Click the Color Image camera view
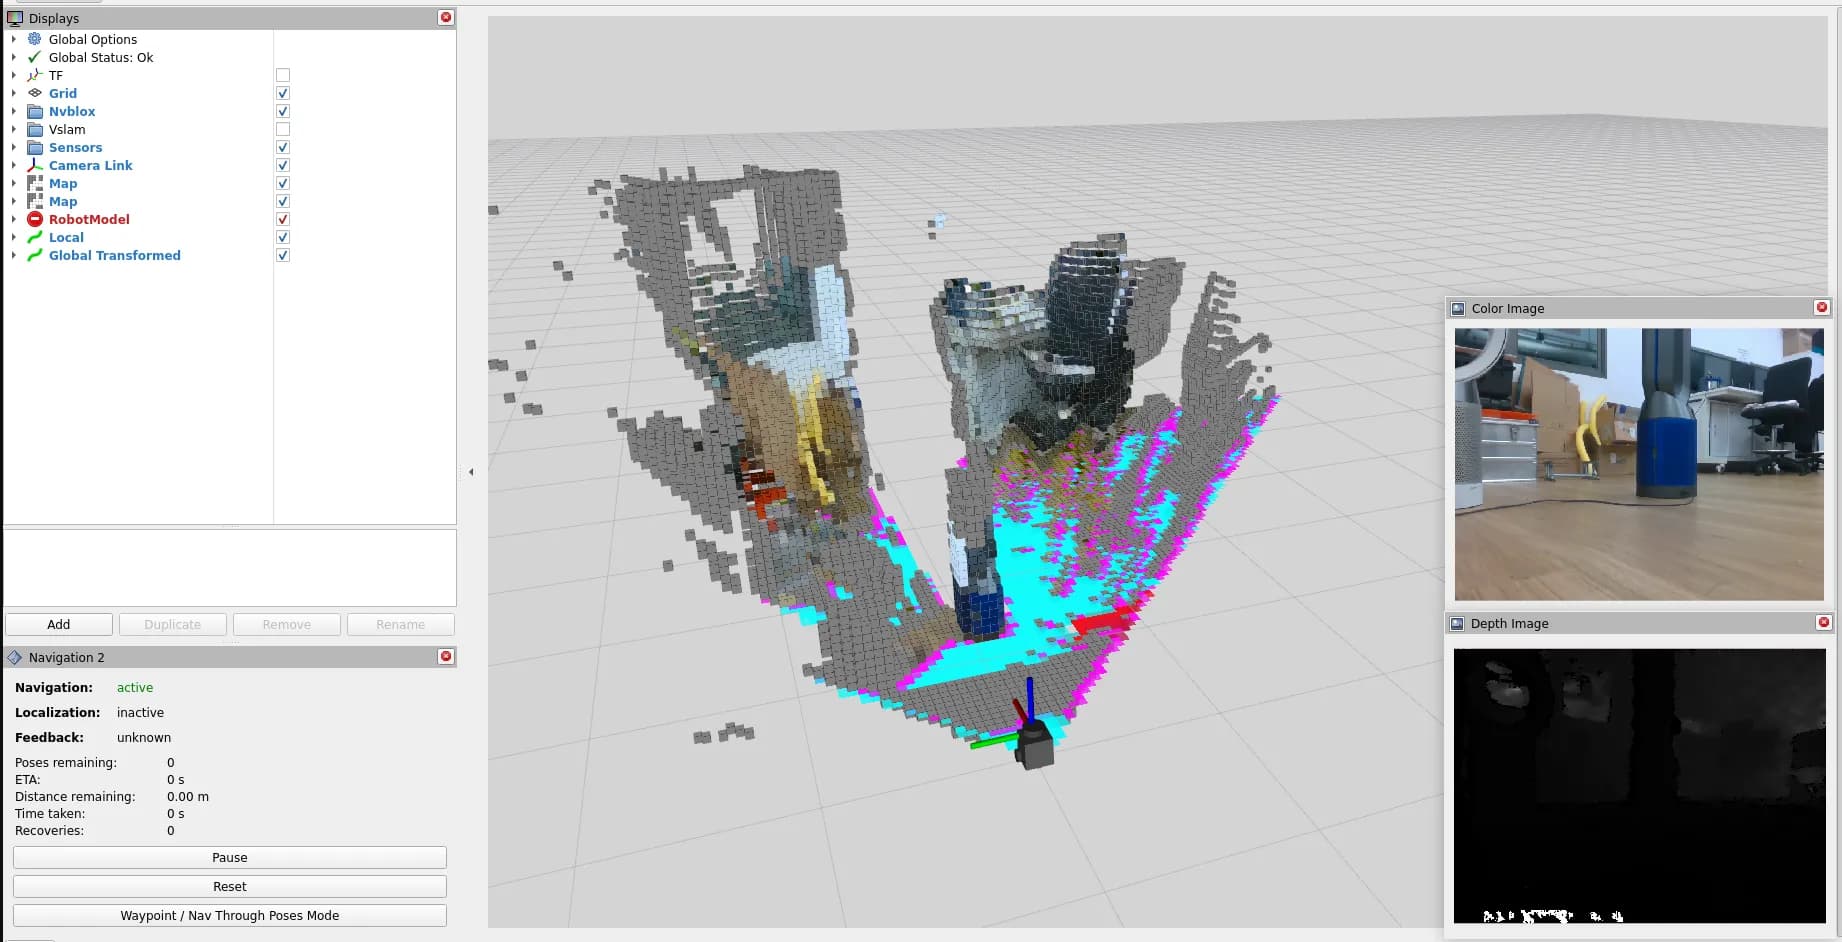1842x942 pixels. pyautogui.click(x=1639, y=464)
